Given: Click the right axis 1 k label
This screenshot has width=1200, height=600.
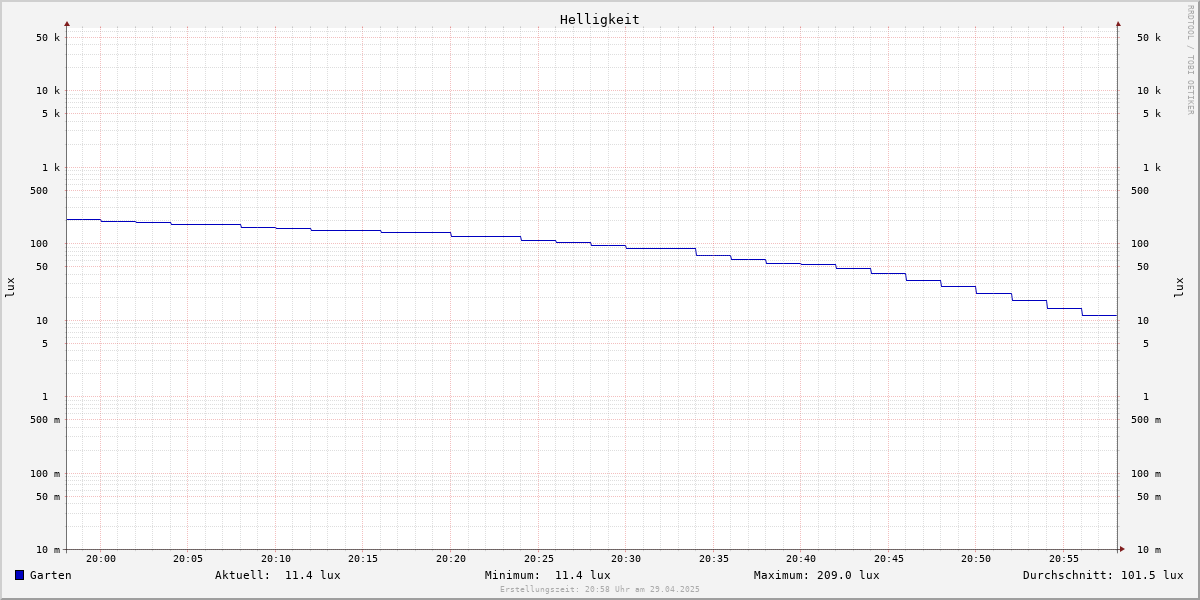Looking at the screenshot, I should pos(1152,168).
